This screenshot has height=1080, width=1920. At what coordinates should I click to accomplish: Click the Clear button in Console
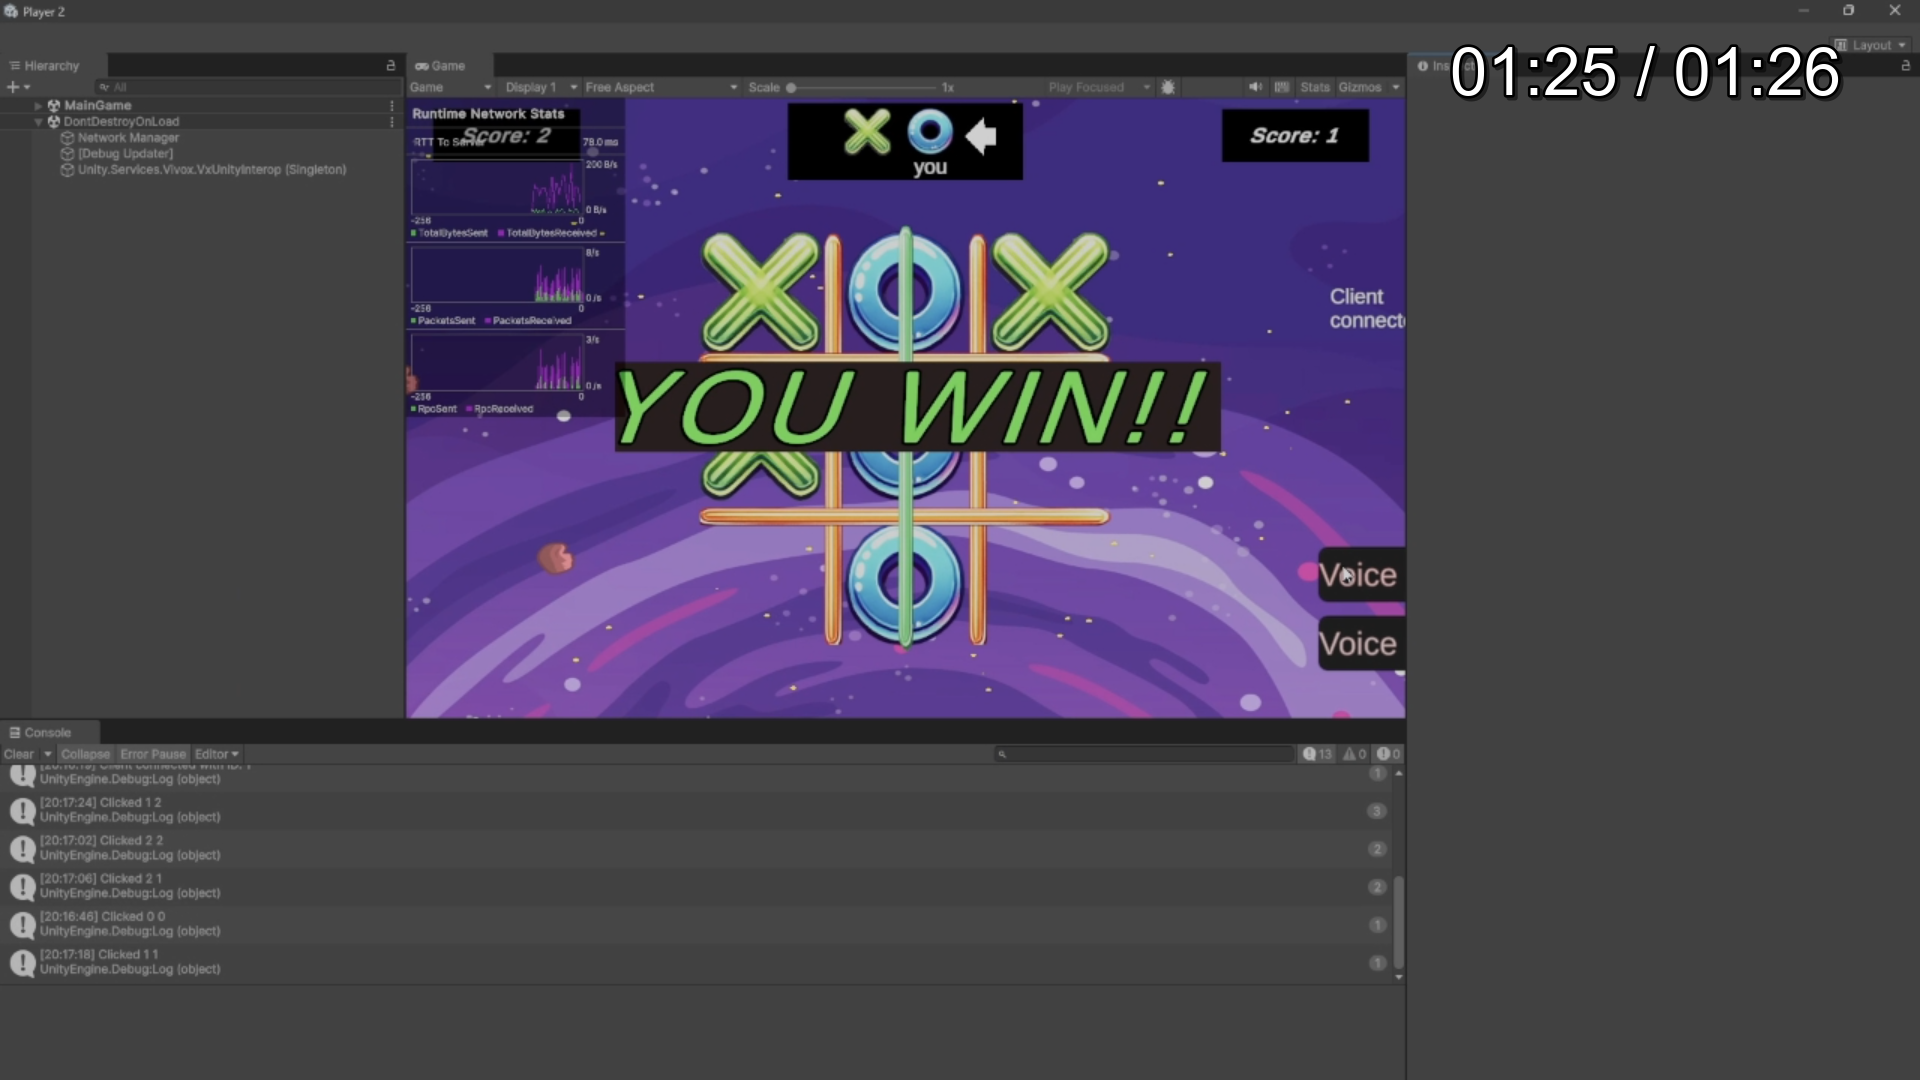(19, 754)
